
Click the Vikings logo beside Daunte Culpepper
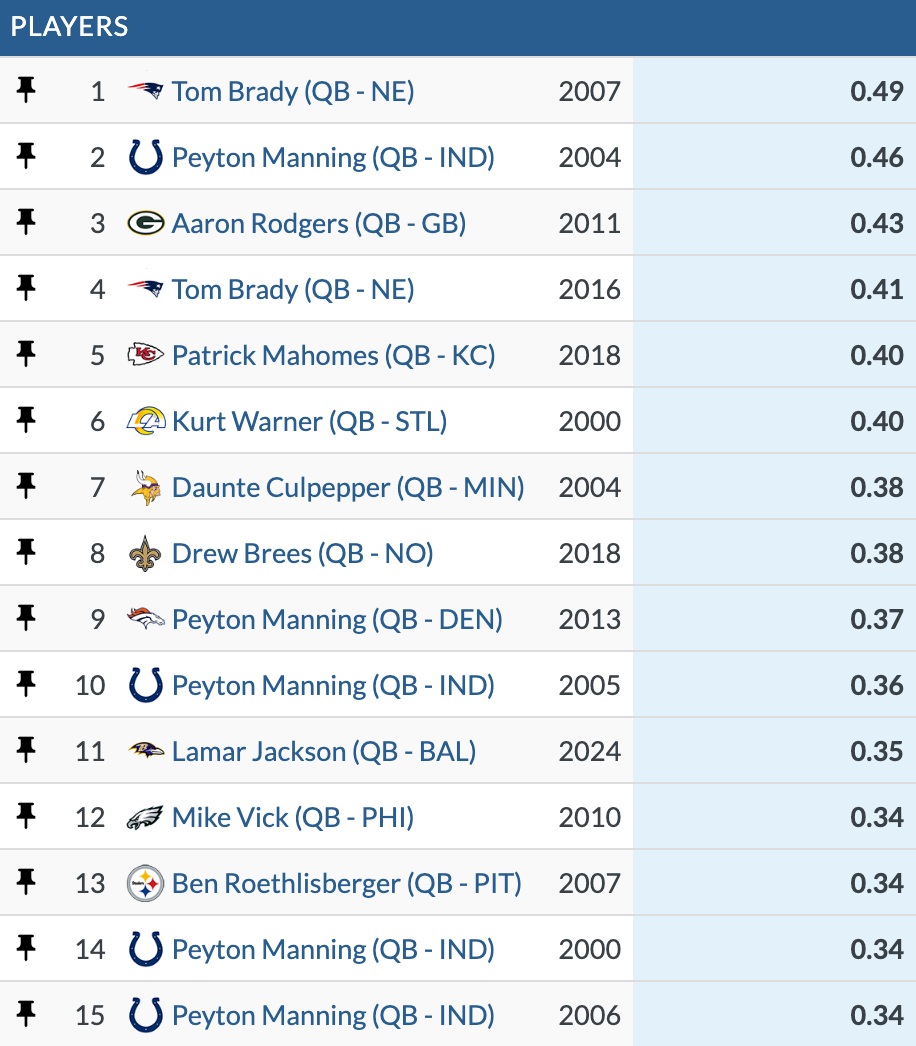click(145, 487)
